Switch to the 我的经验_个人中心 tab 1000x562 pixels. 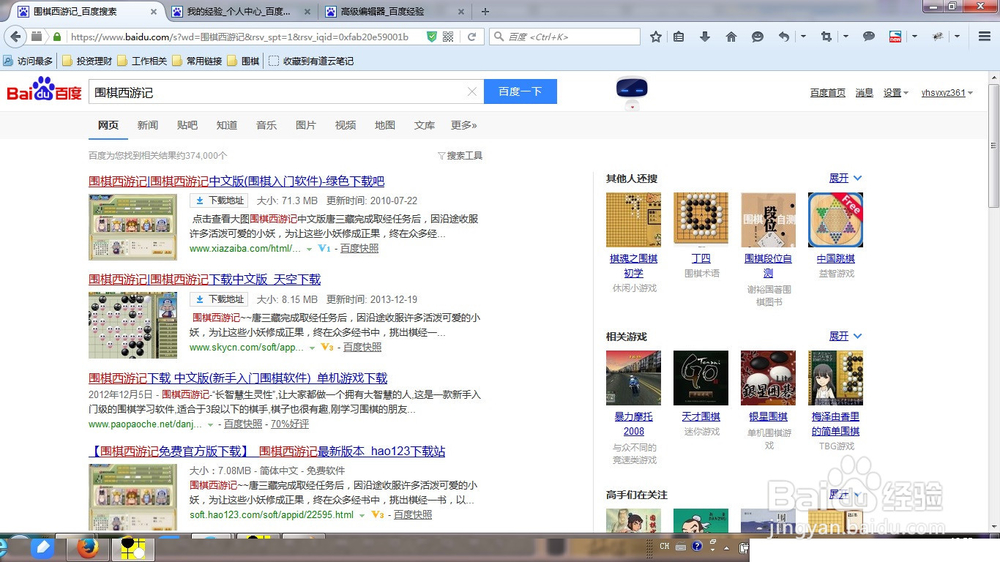(x=239, y=11)
